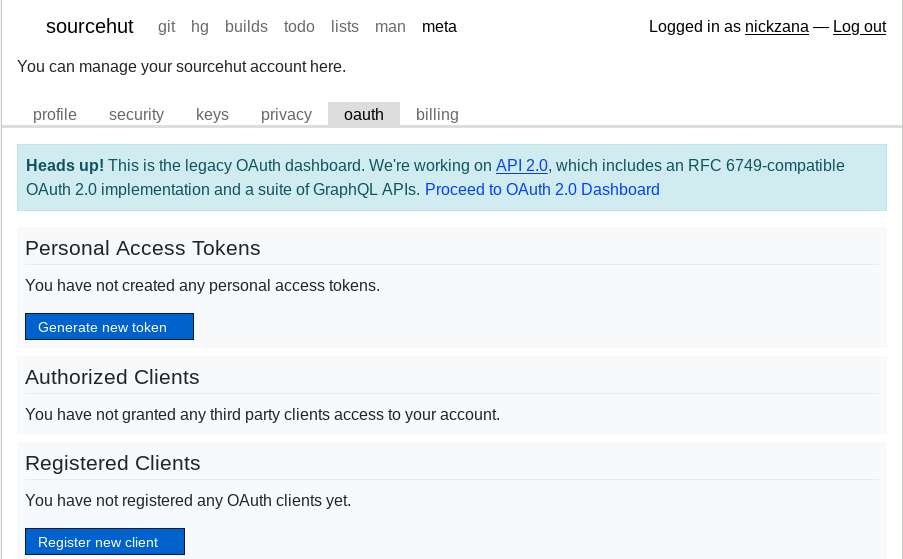The image size is (903, 559).
Task: Open the man service
Action: tap(390, 26)
